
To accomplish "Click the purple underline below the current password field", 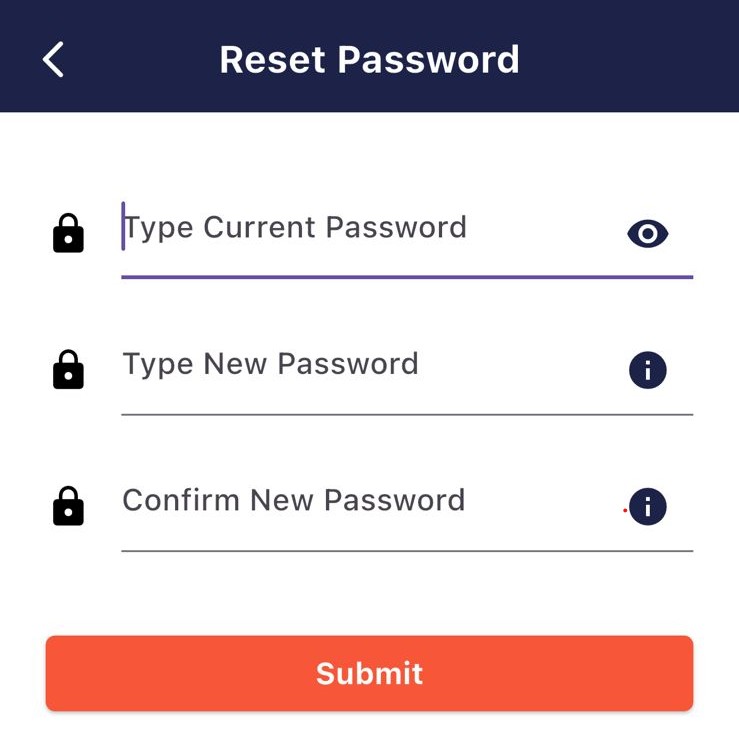I will coord(407,276).
